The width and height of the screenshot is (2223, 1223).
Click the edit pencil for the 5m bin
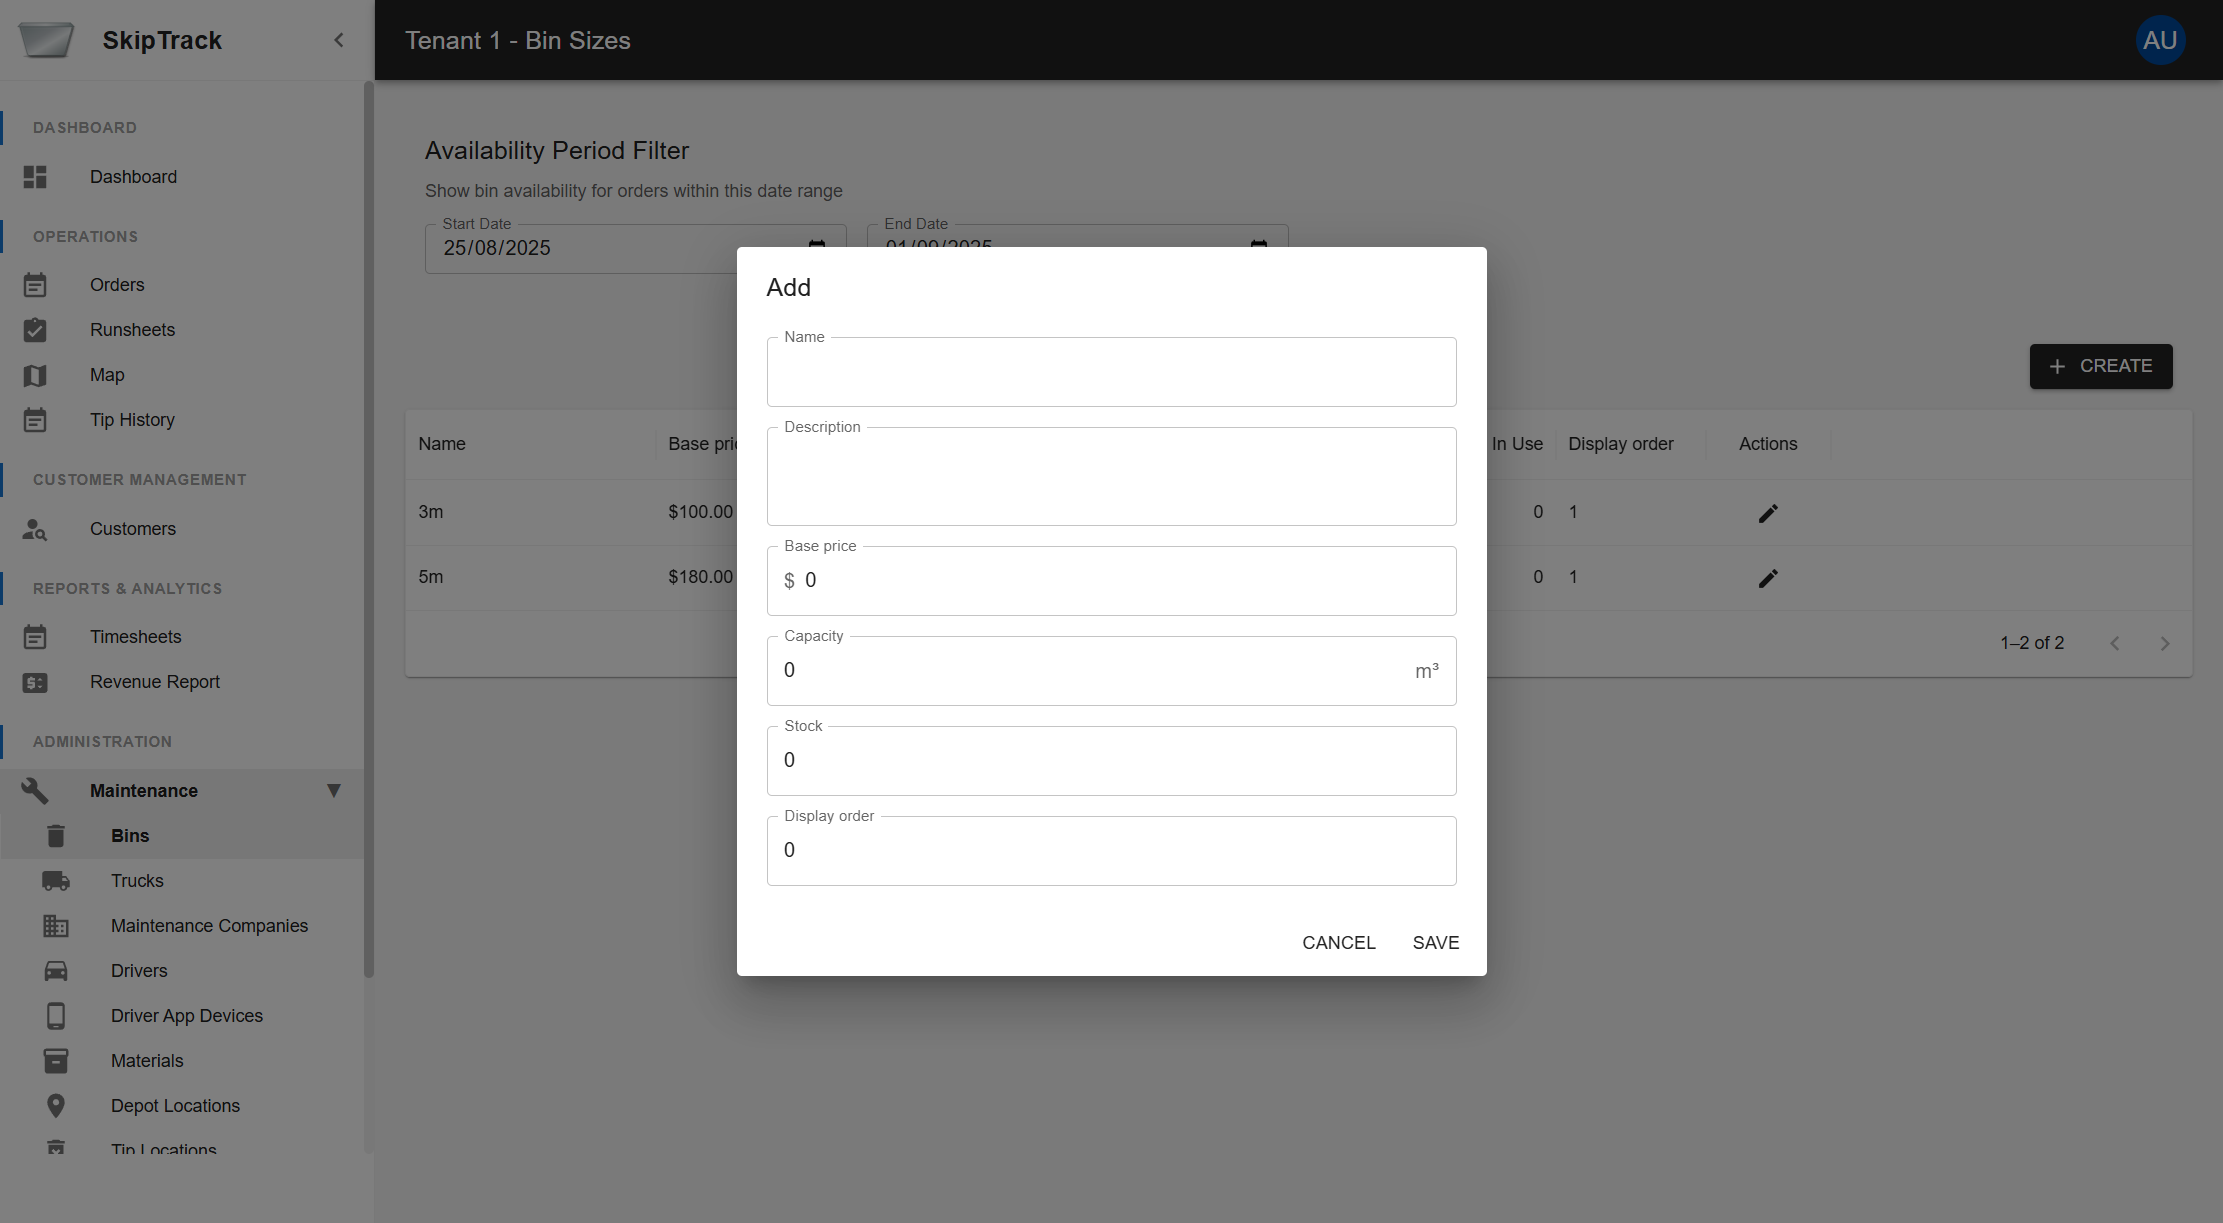pos(1768,578)
